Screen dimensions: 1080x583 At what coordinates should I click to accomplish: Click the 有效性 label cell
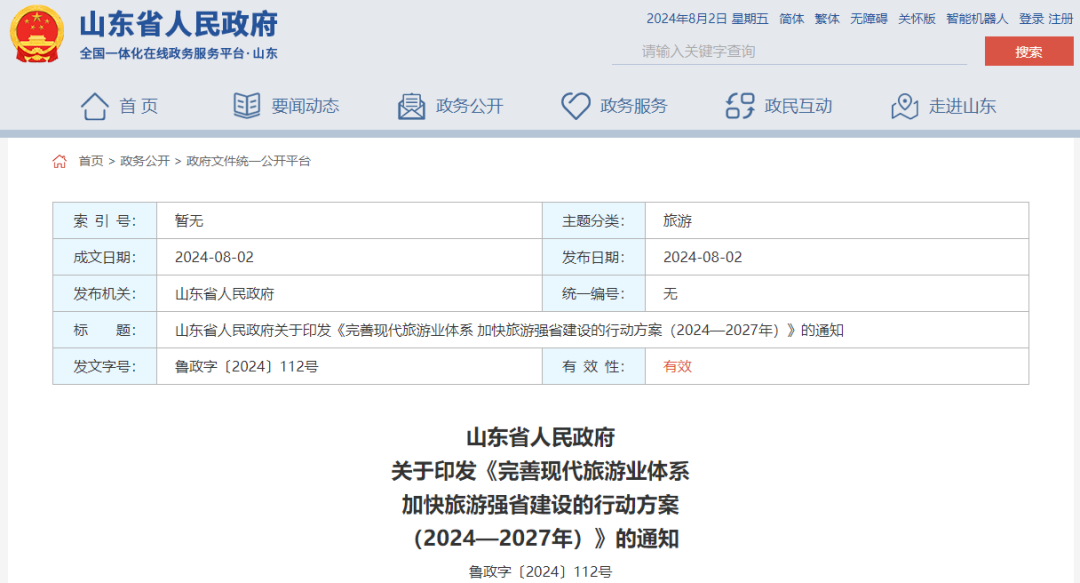click(x=594, y=367)
